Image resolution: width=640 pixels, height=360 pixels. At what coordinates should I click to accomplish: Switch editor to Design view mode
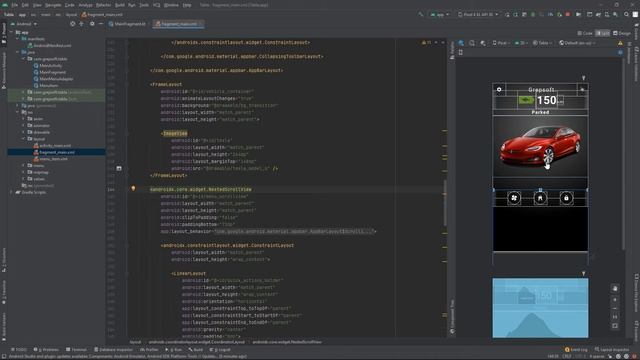622,33
